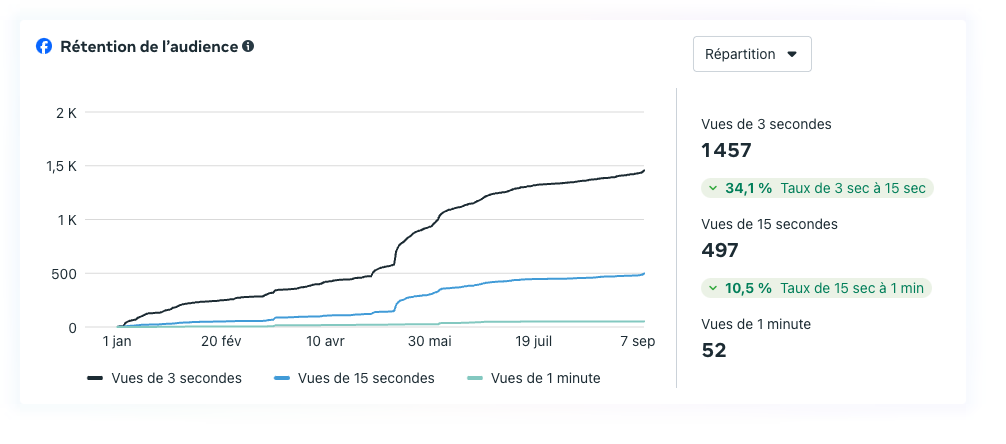Click the 52 views count
The width and height of the screenshot is (1006, 444).
[714, 350]
